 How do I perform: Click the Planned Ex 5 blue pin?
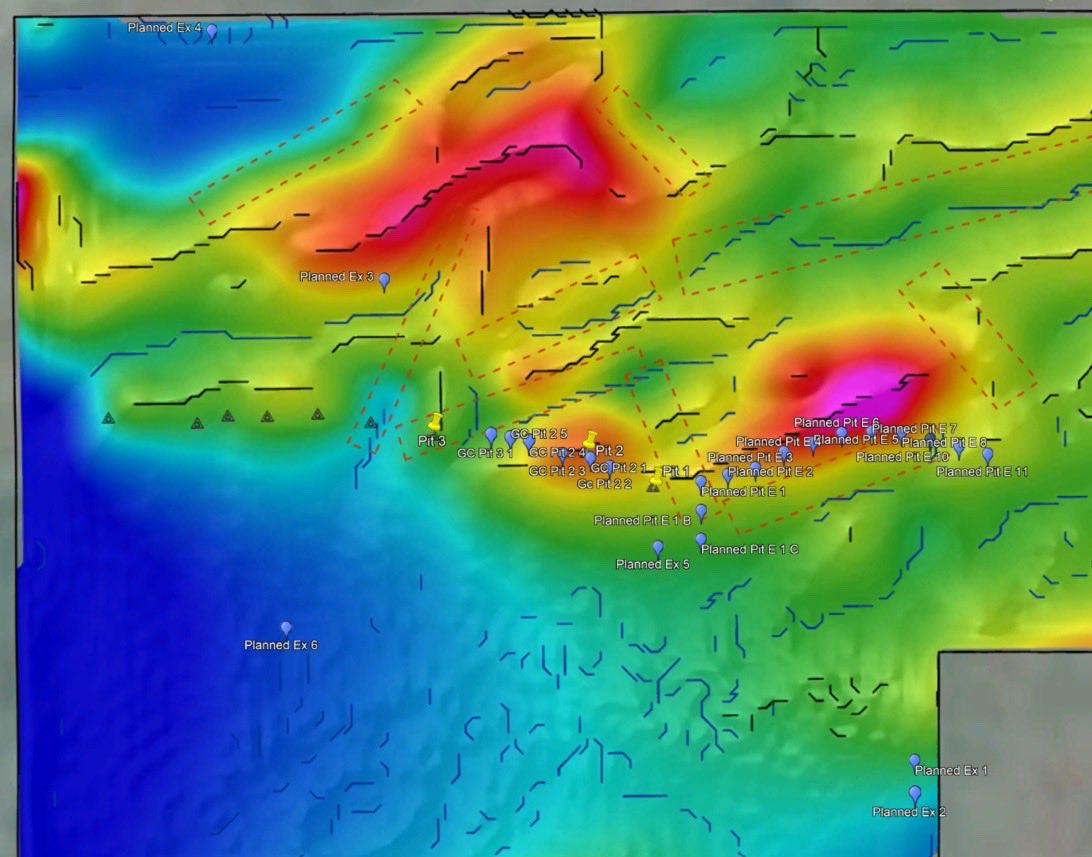(x=658, y=548)
